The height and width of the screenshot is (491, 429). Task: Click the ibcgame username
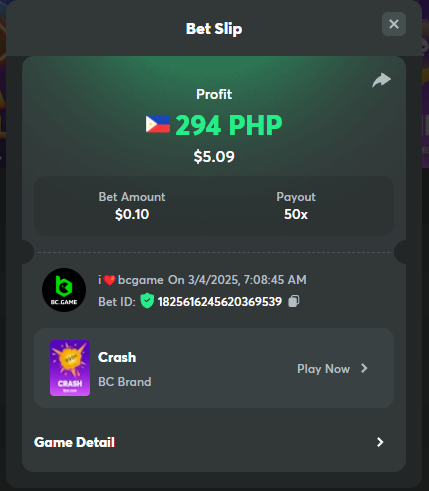coord(131,280)
